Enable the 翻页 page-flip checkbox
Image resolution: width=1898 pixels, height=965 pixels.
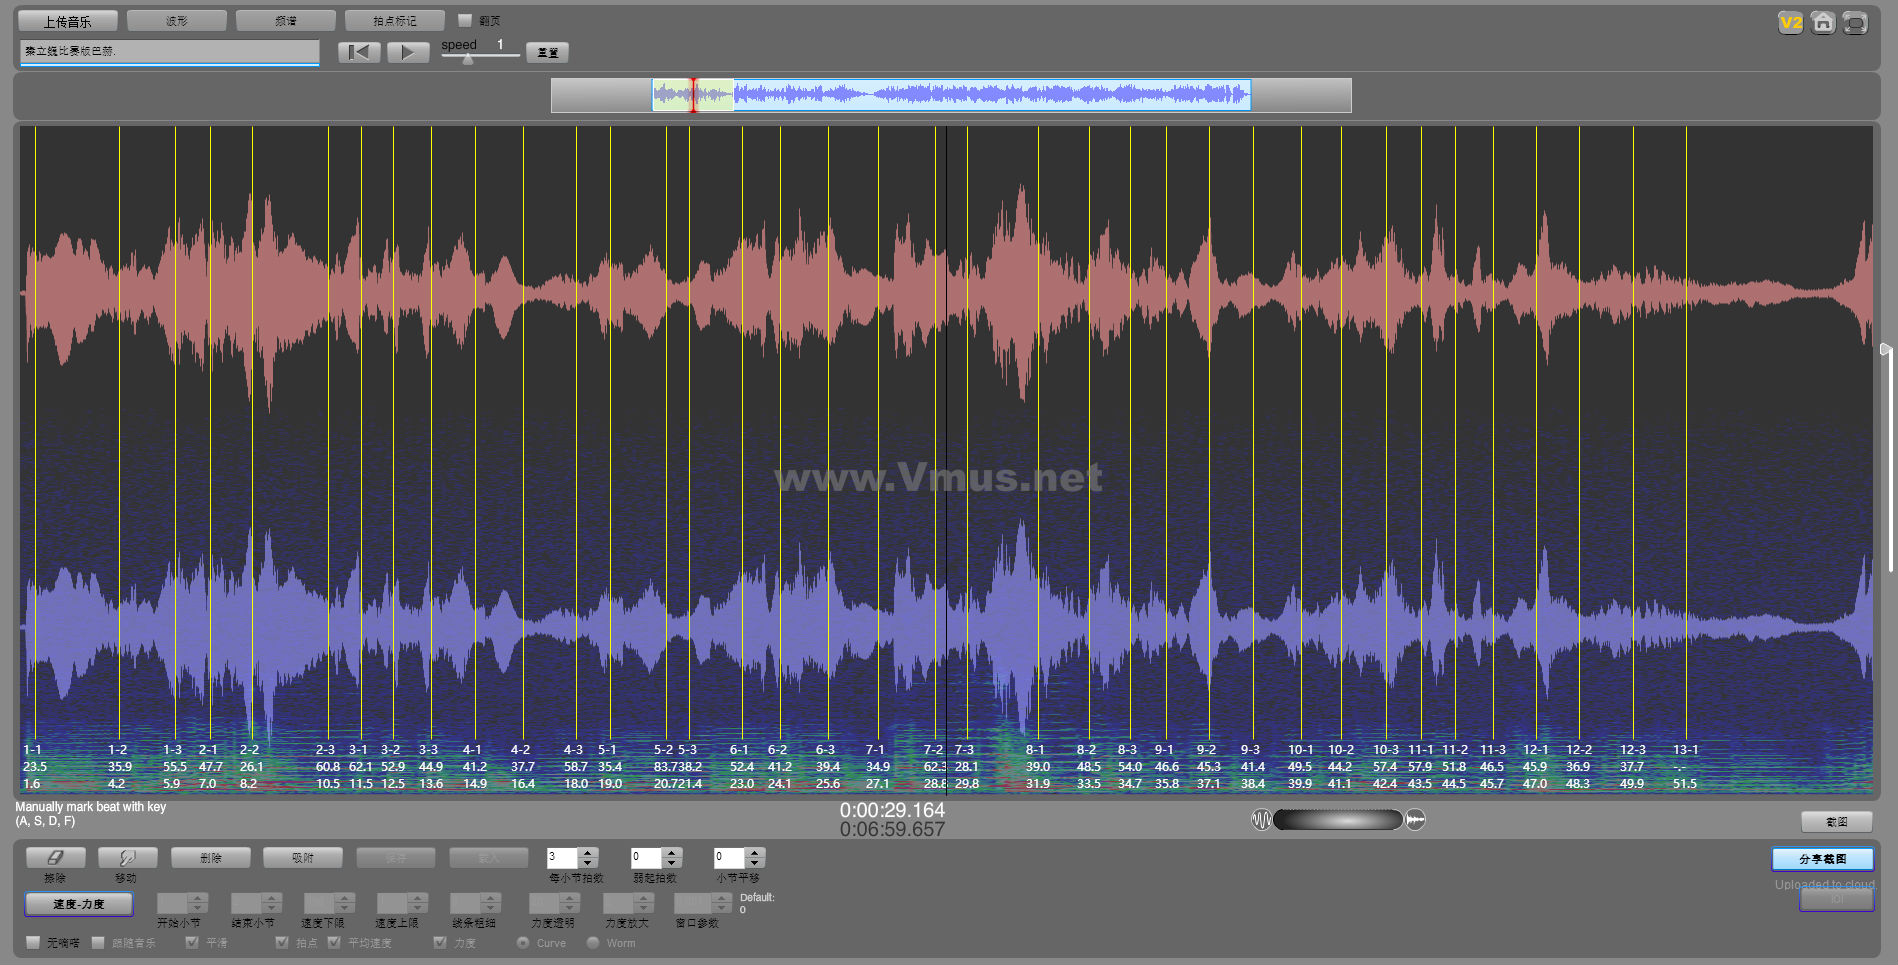click(465, 20)
